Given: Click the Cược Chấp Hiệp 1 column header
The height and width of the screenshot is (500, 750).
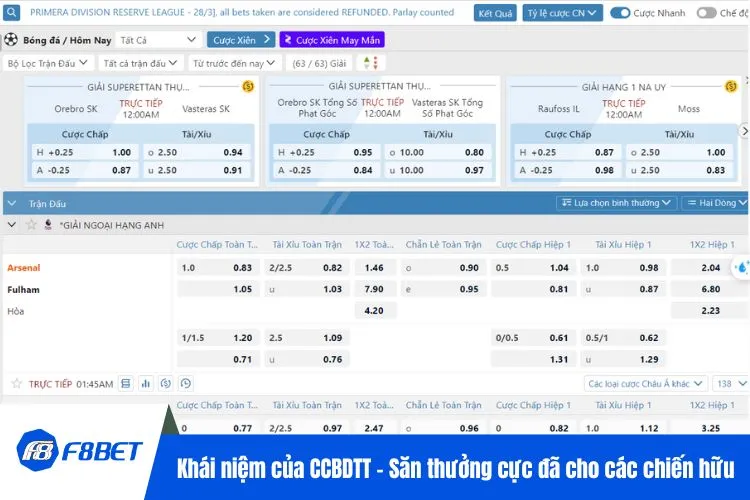Looking at the screenshot, I should tap(533, 244).
